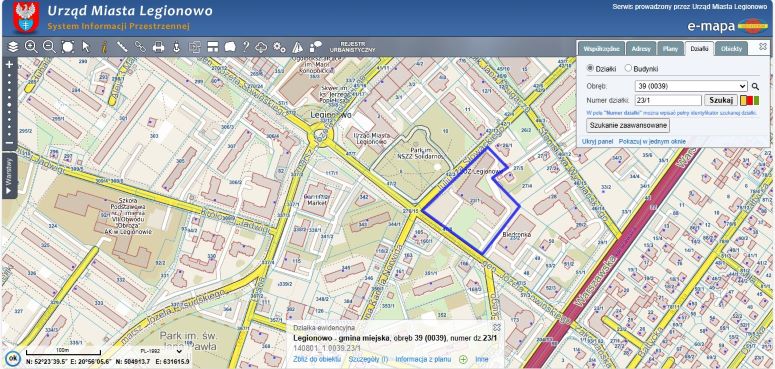The height and width of the screenshot is (369, 775).
Task: Expand the Warstwy side panel
Action: click(9, 176)
